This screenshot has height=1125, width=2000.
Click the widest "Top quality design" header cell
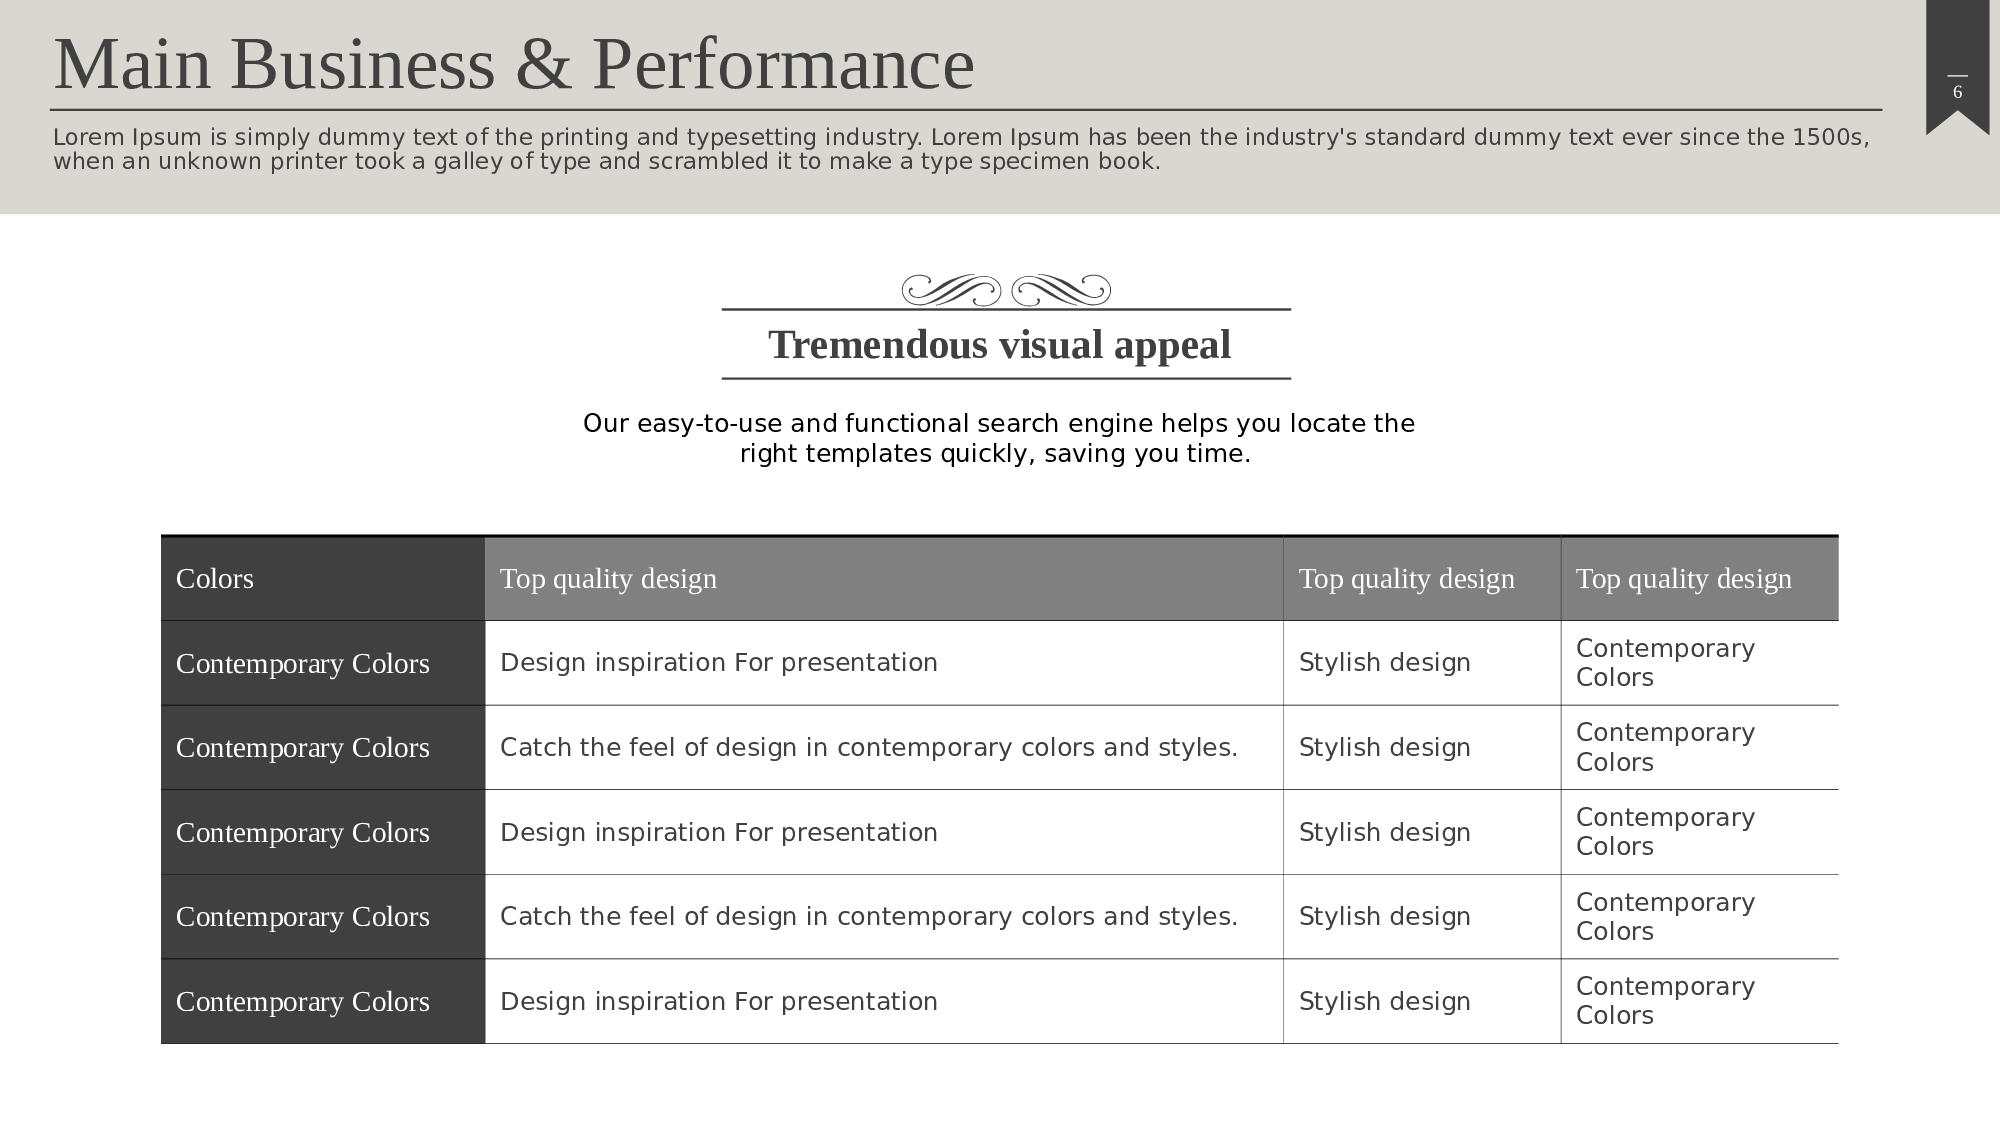[x=883, y=579]
